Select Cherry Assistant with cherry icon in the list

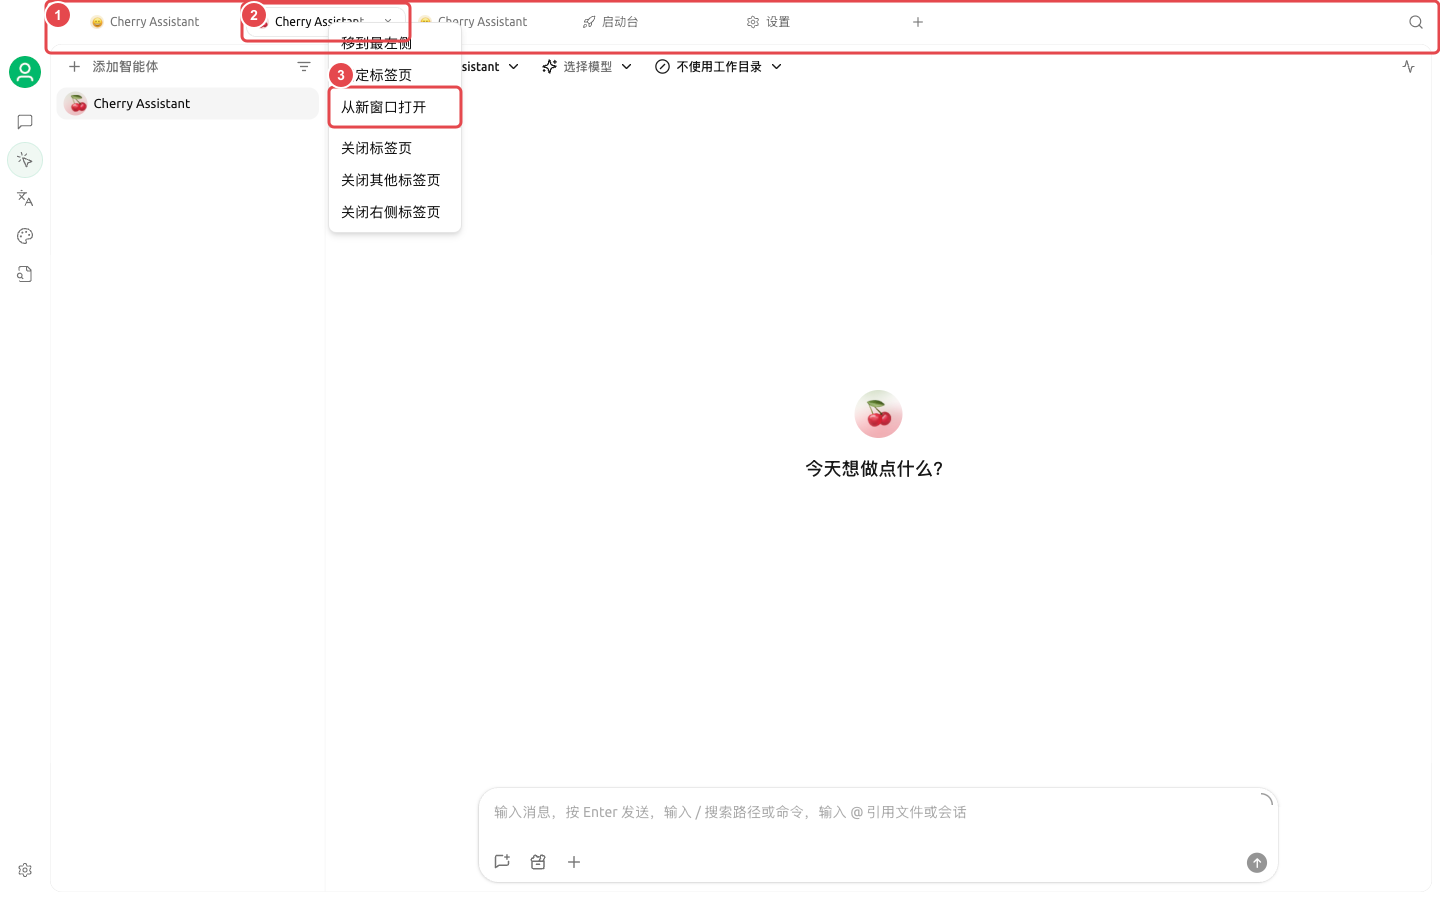(x=188, y=104)
